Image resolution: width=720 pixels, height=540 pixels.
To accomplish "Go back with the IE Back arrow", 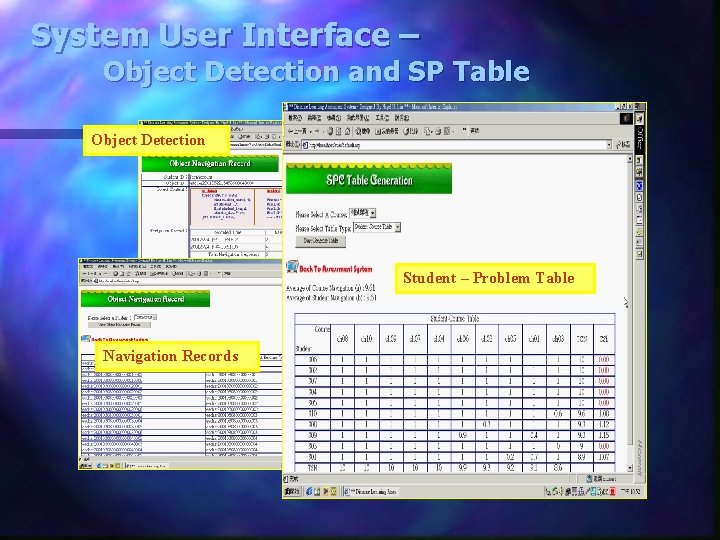I will click(x=296, y=131).
